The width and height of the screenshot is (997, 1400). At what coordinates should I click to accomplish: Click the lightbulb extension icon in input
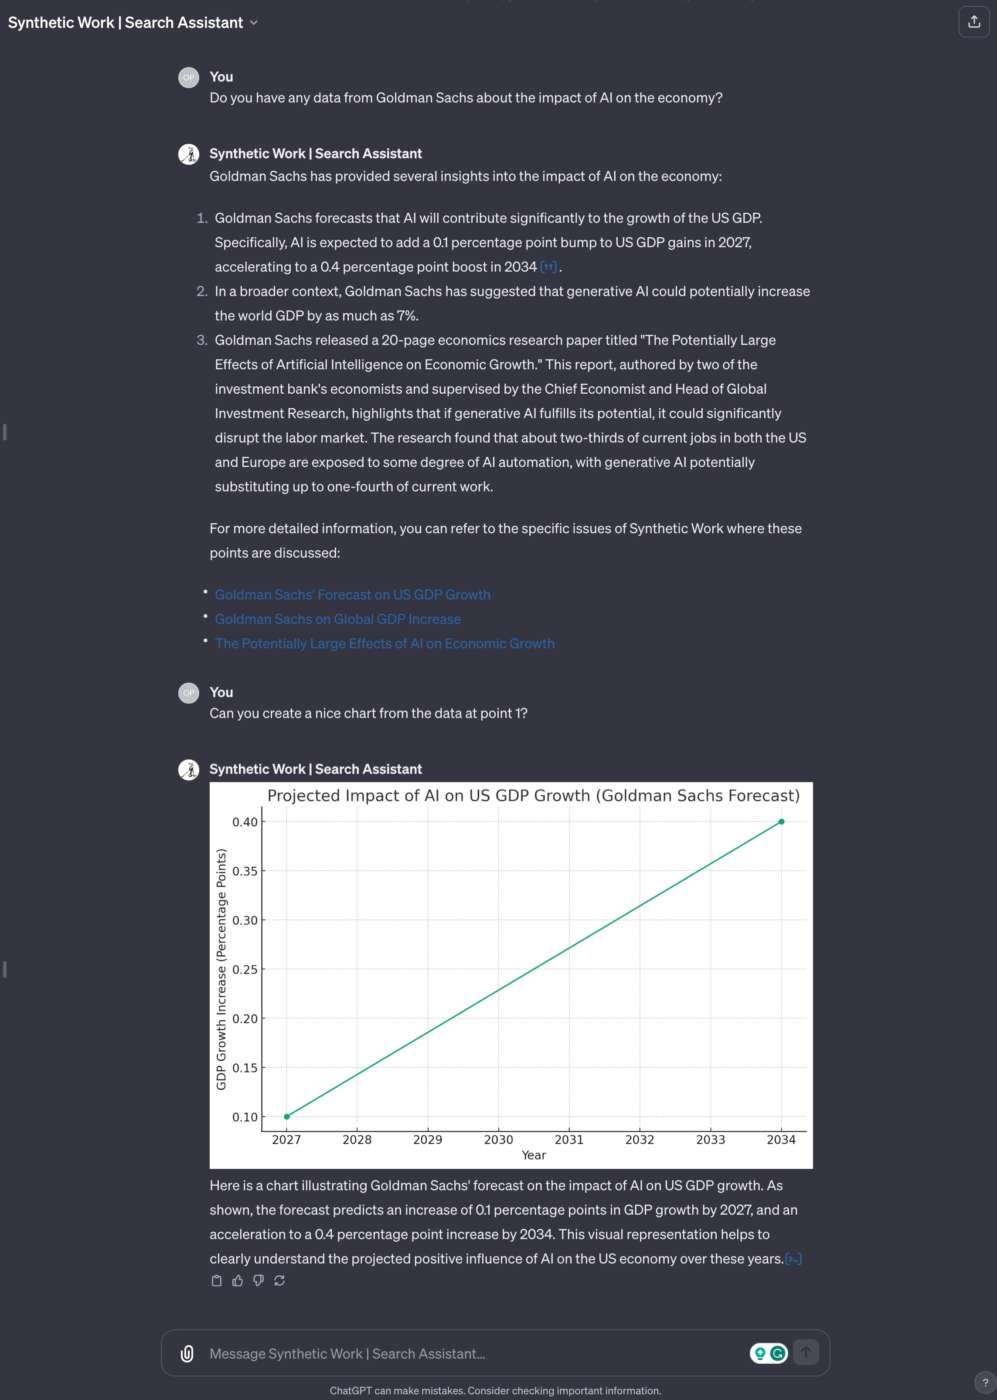(x=760, y=1353)
